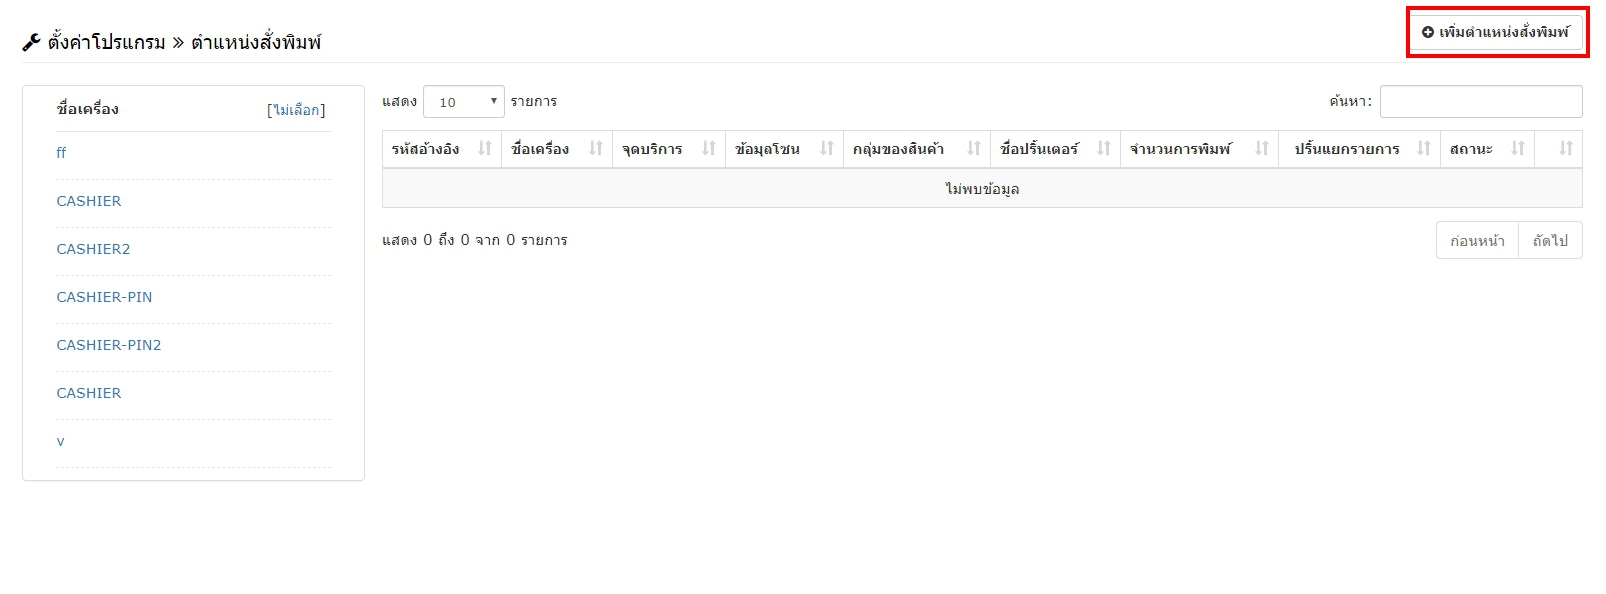Choose CASHIER2 from the machine list
The image size is (1606, 594).
(93, 249)
